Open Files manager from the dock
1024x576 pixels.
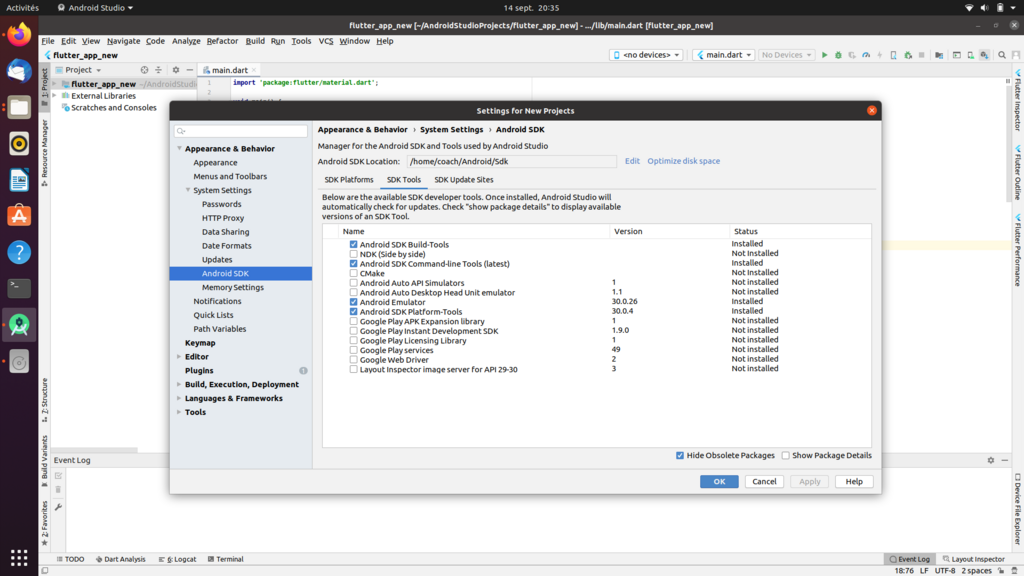19,107
